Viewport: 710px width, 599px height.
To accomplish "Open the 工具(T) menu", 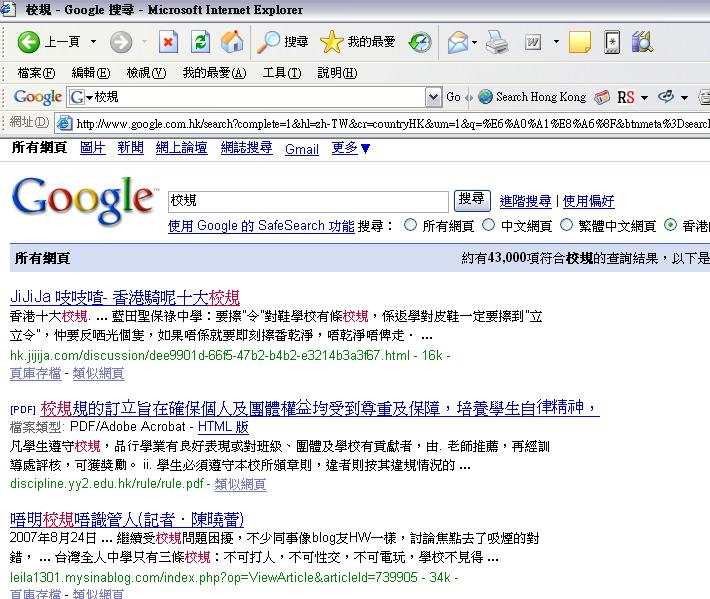I will click(x=282, y=72).
